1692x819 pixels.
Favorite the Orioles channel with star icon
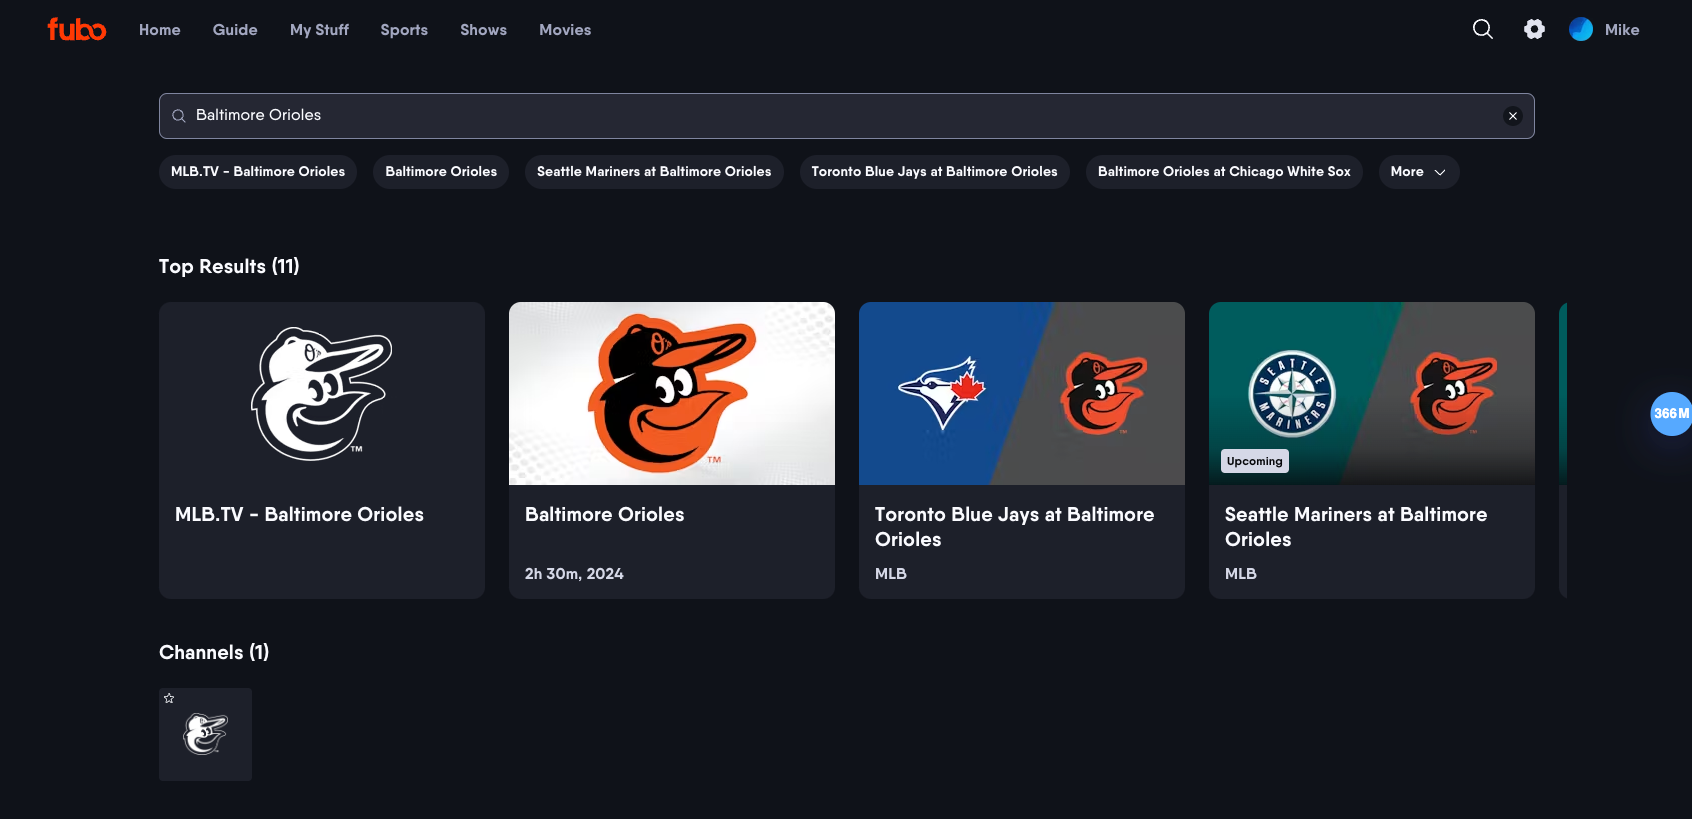coord(169,698)
